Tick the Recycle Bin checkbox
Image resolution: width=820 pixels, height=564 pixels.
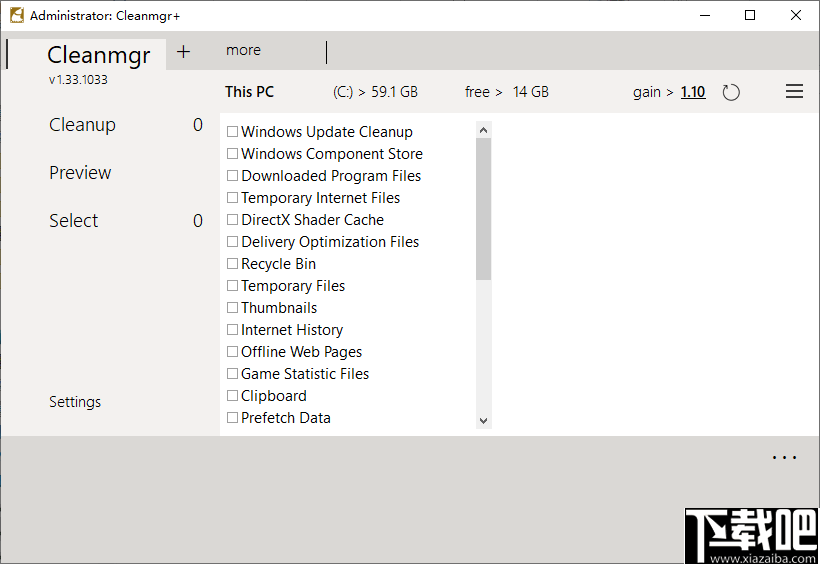tap(232, 263)
